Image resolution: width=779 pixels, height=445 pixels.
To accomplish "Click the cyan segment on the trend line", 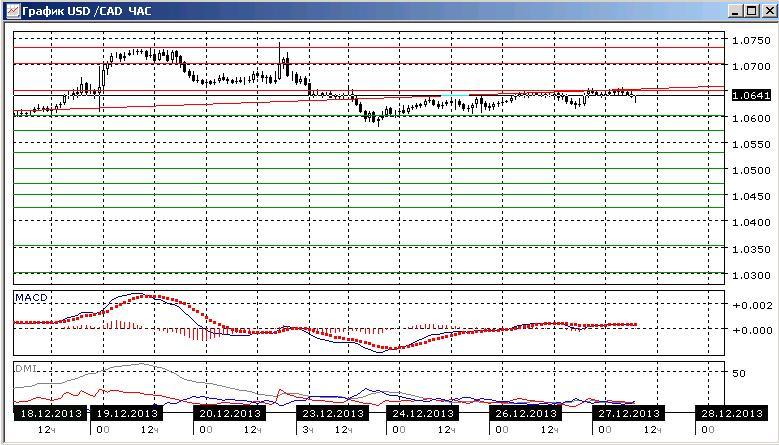I will (455, 95).
